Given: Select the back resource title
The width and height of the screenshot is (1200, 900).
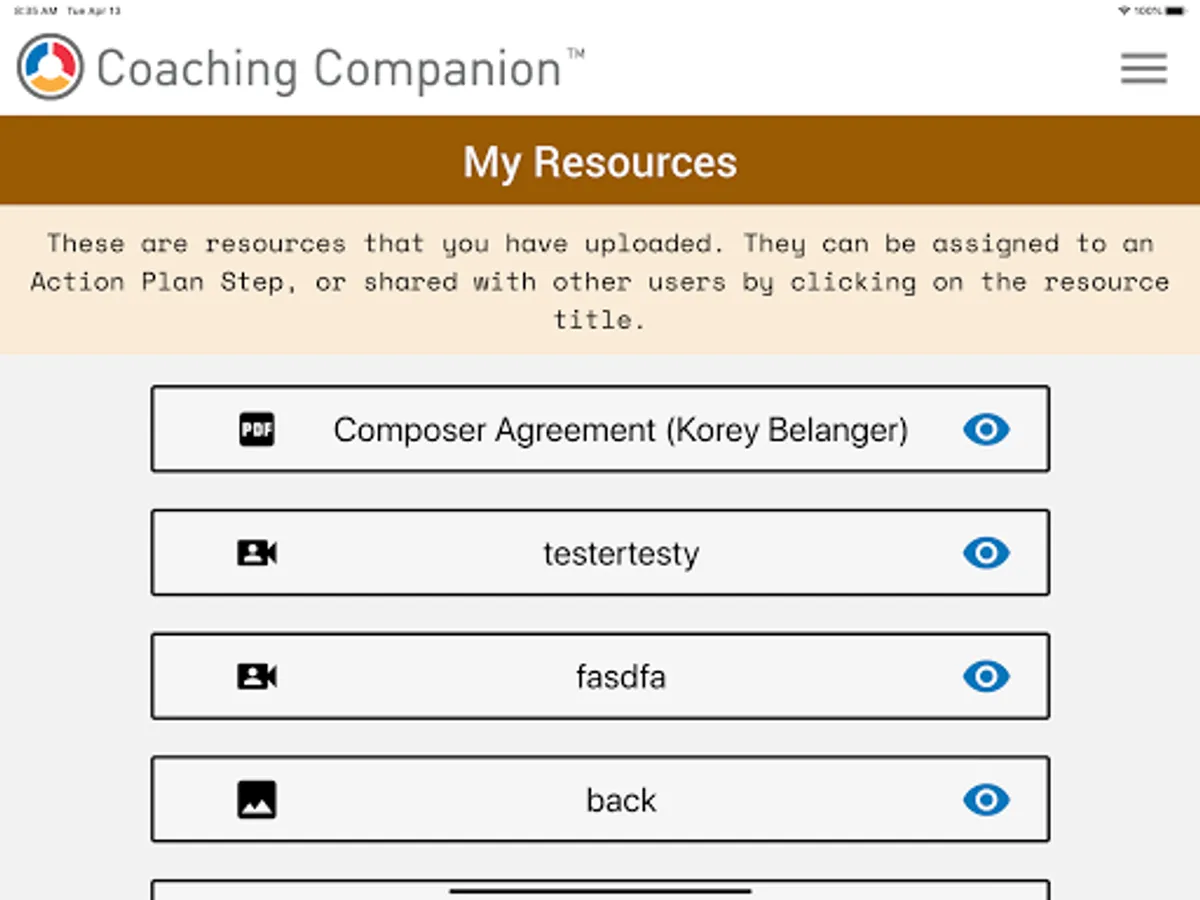Looking at the screenshot, I should 620,800.
